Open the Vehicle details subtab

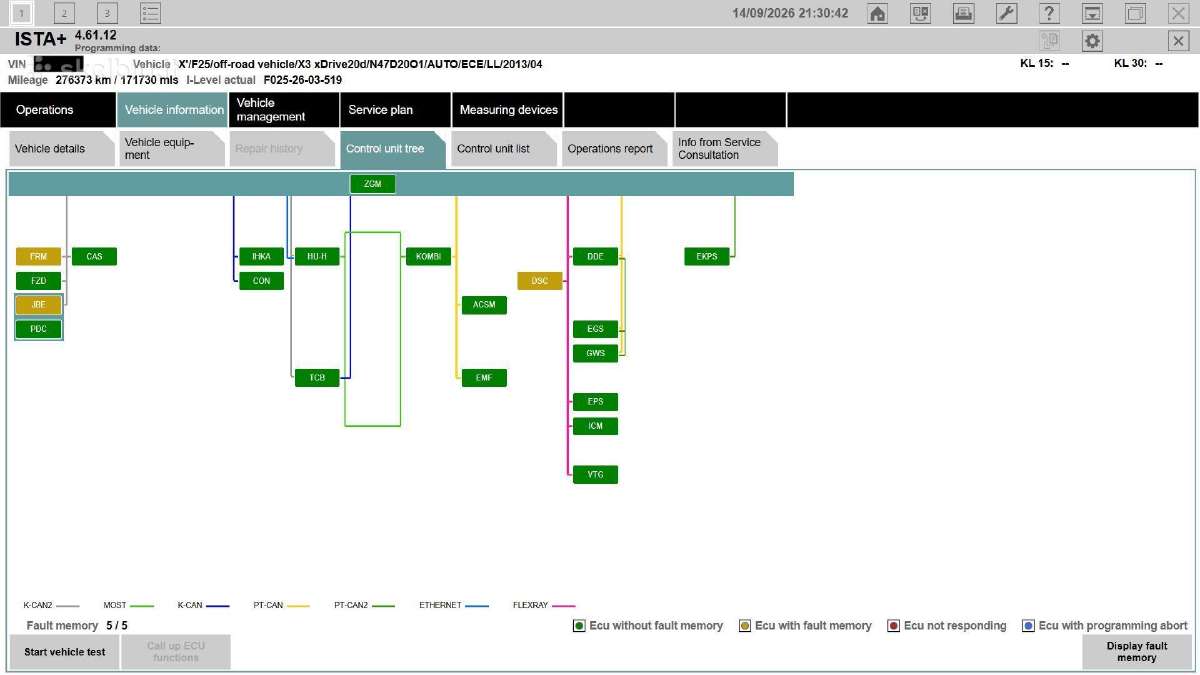click(60, 149)
